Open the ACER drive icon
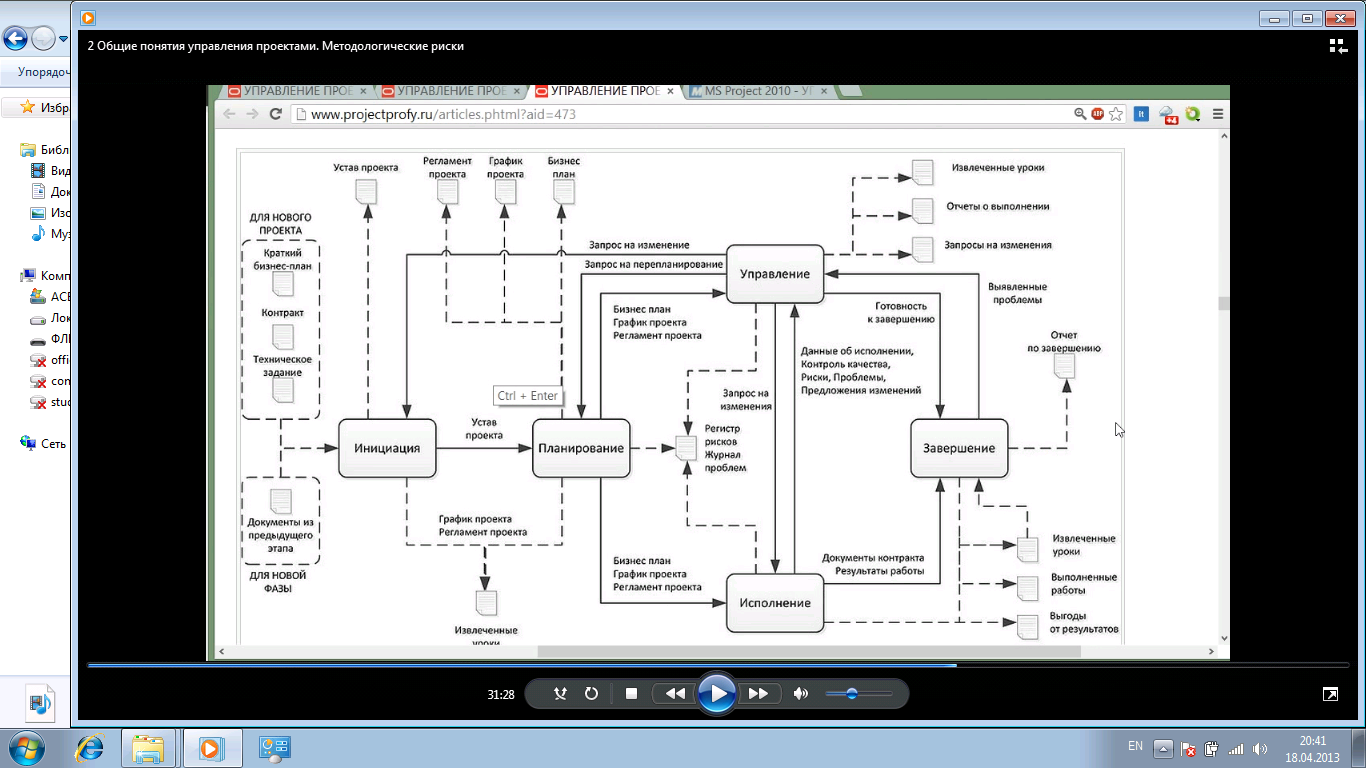 (x=39, y=297)
